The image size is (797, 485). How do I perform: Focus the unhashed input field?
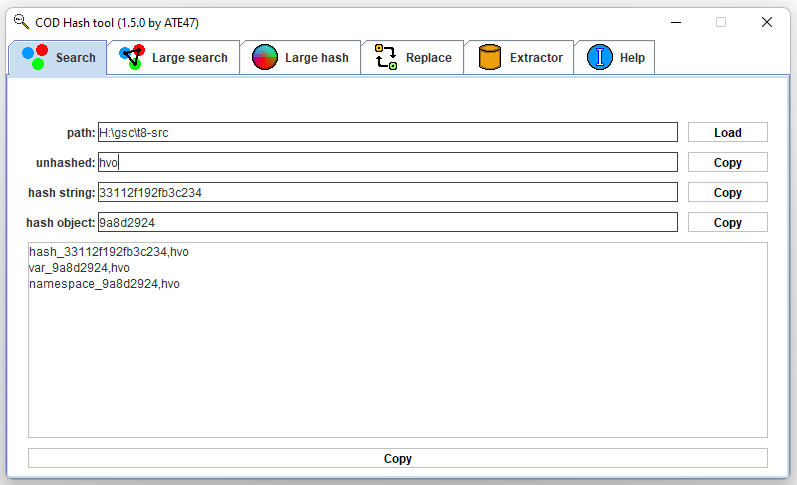point(388,162)
